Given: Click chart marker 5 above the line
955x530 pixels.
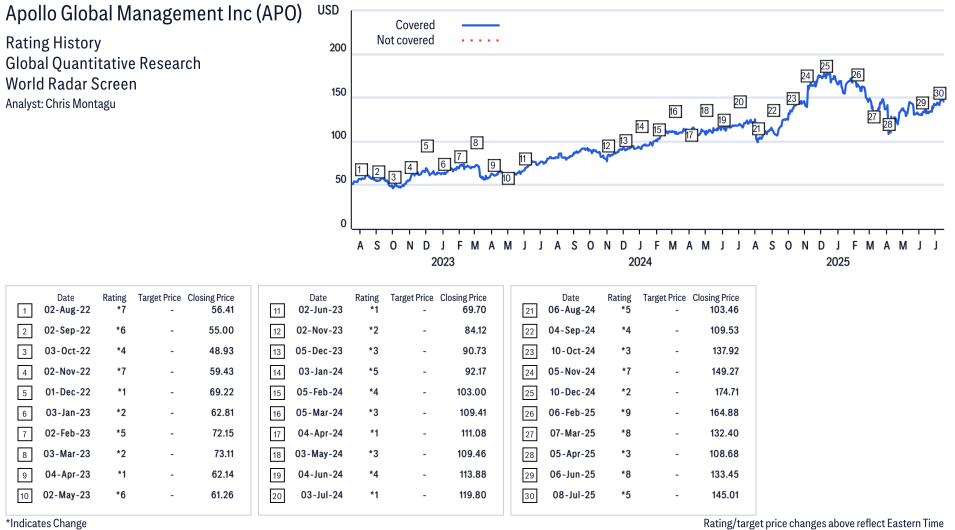Looking at the screenshot, I should [x=427, y=146].
